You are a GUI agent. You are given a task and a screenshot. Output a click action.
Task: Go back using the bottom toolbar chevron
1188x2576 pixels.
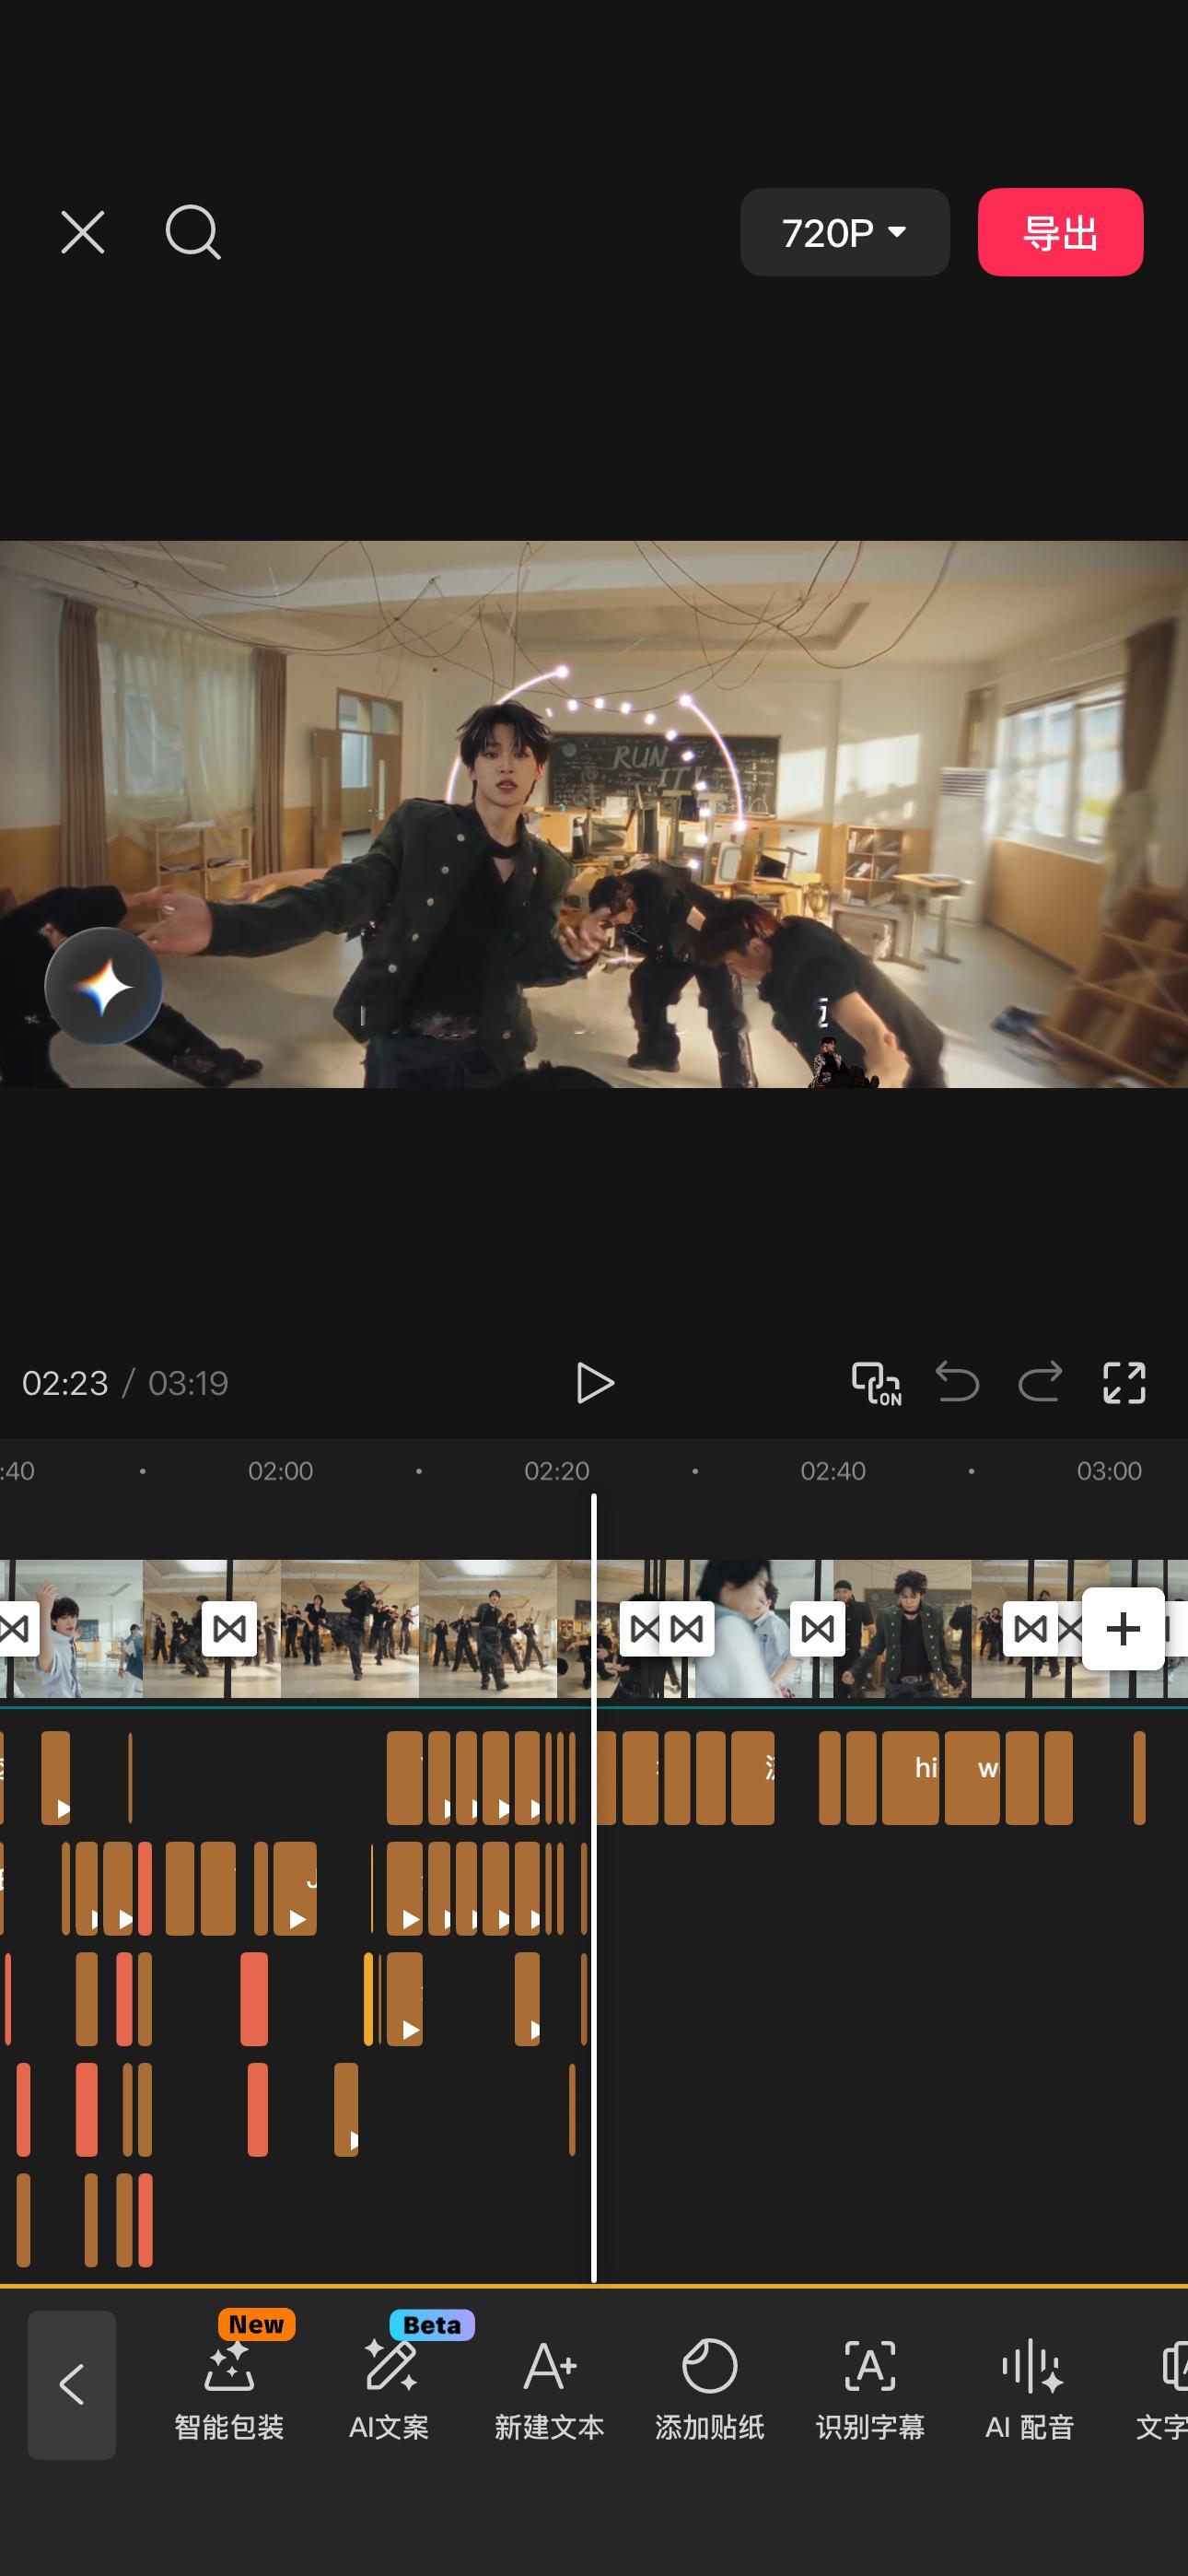coord(71,2385)
